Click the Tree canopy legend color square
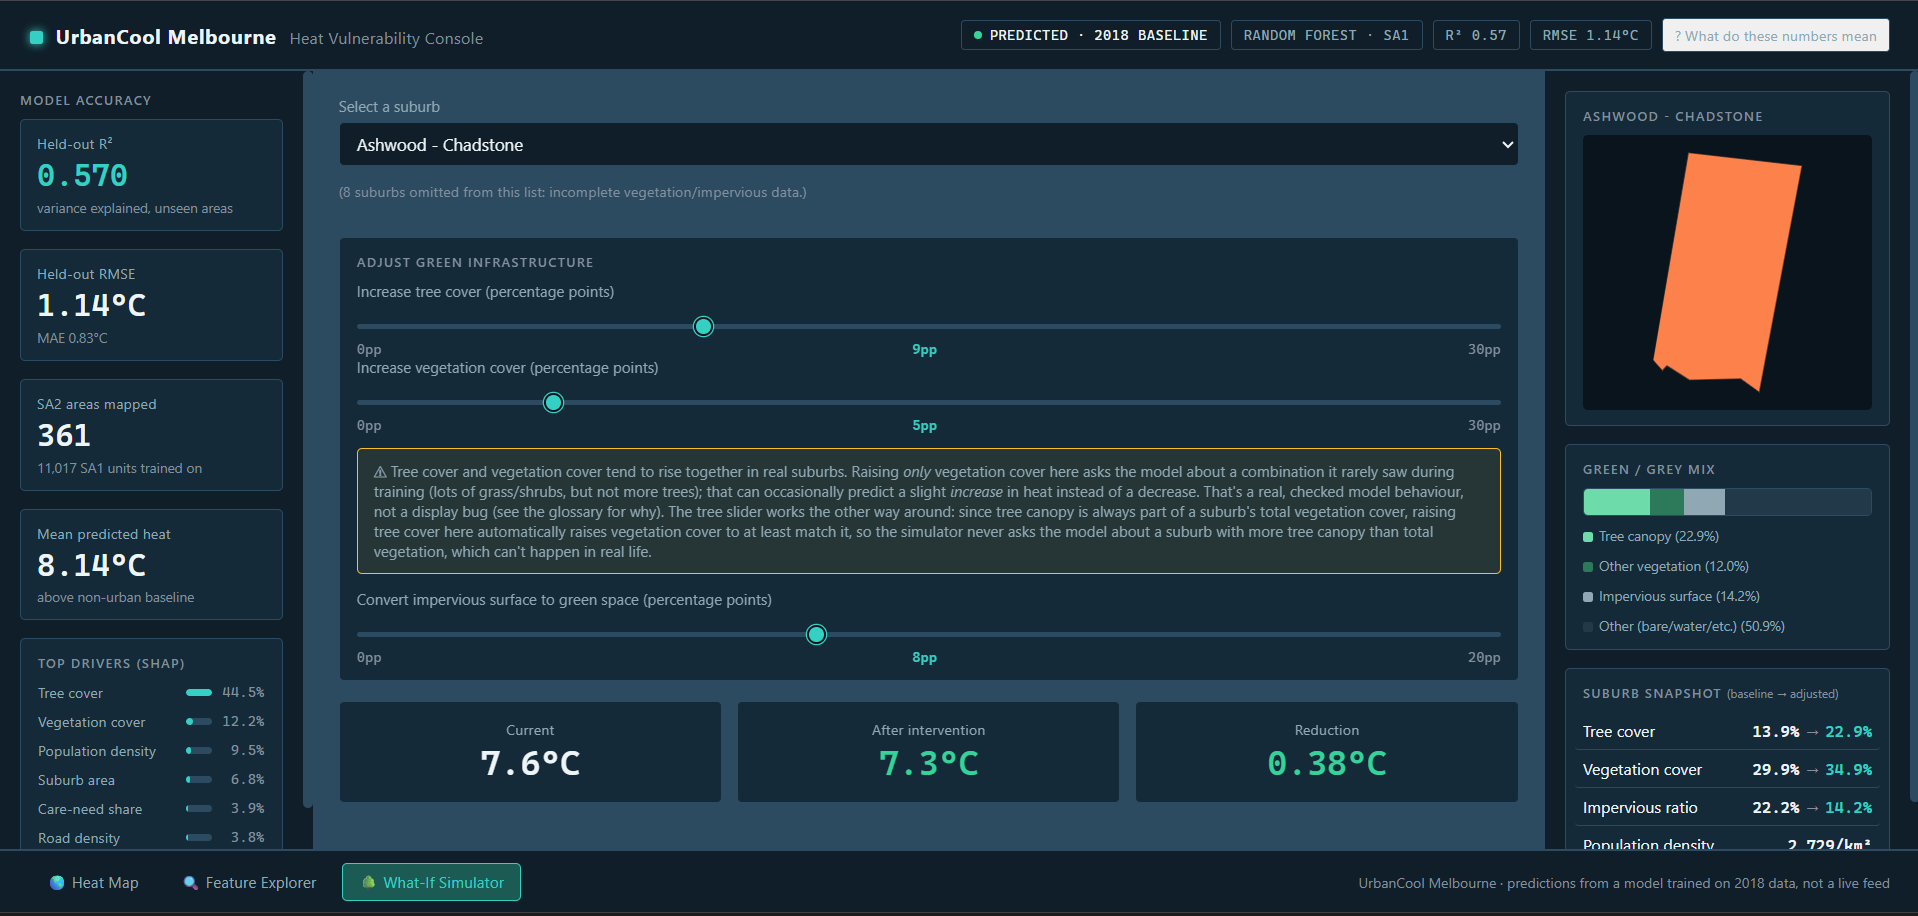The height and width of the screenshot is (916, 1918). pyautogui.click(x=1588, y=537)
